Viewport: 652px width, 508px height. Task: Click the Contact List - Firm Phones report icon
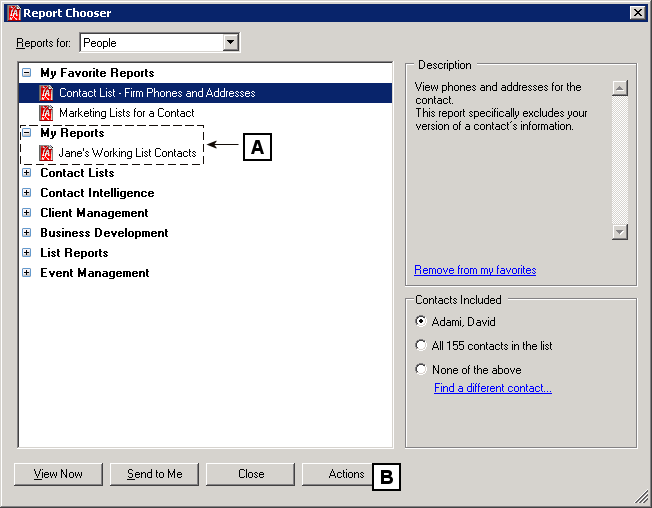(46, 93)
